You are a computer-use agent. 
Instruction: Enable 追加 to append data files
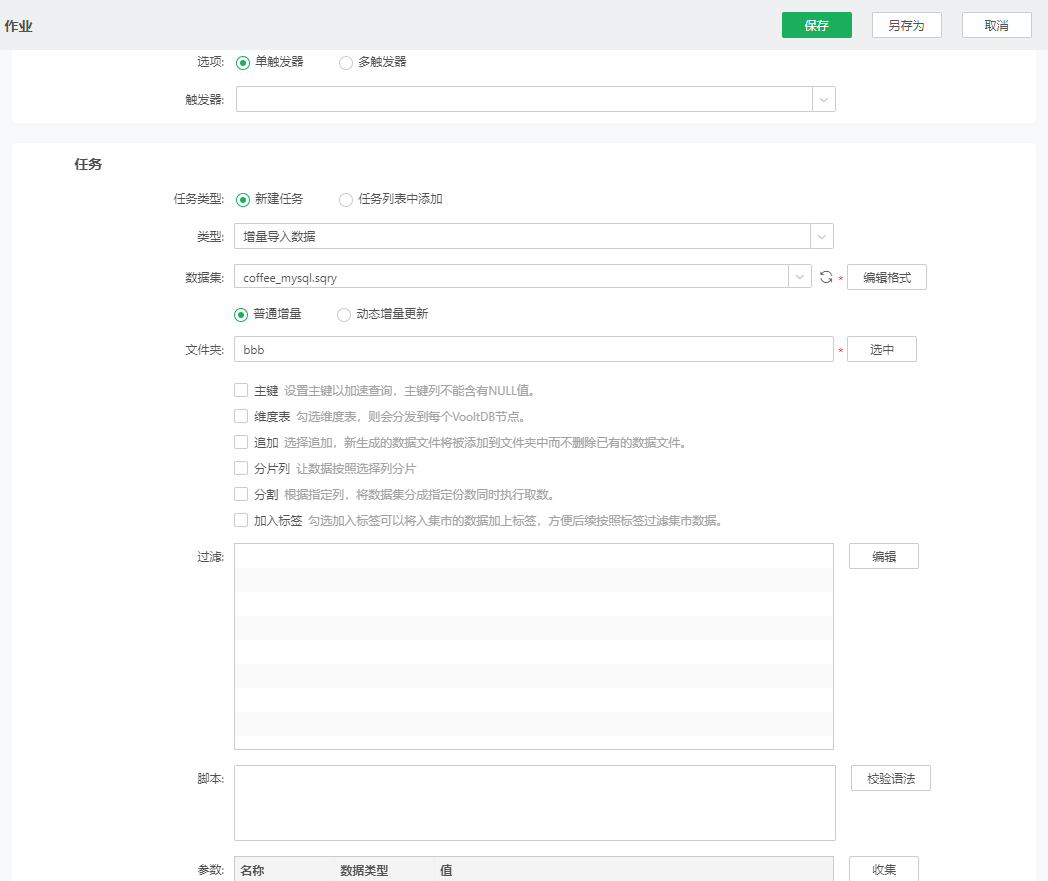coord(239,441)
